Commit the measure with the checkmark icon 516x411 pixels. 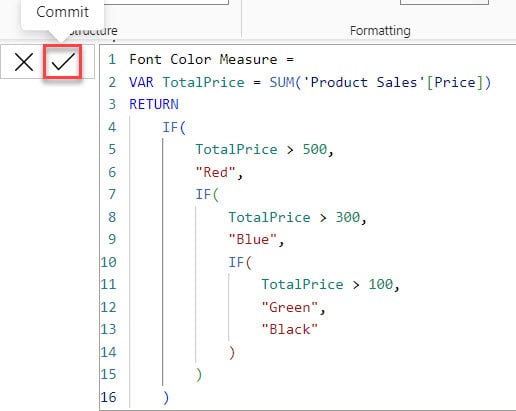tap(63, 62)
